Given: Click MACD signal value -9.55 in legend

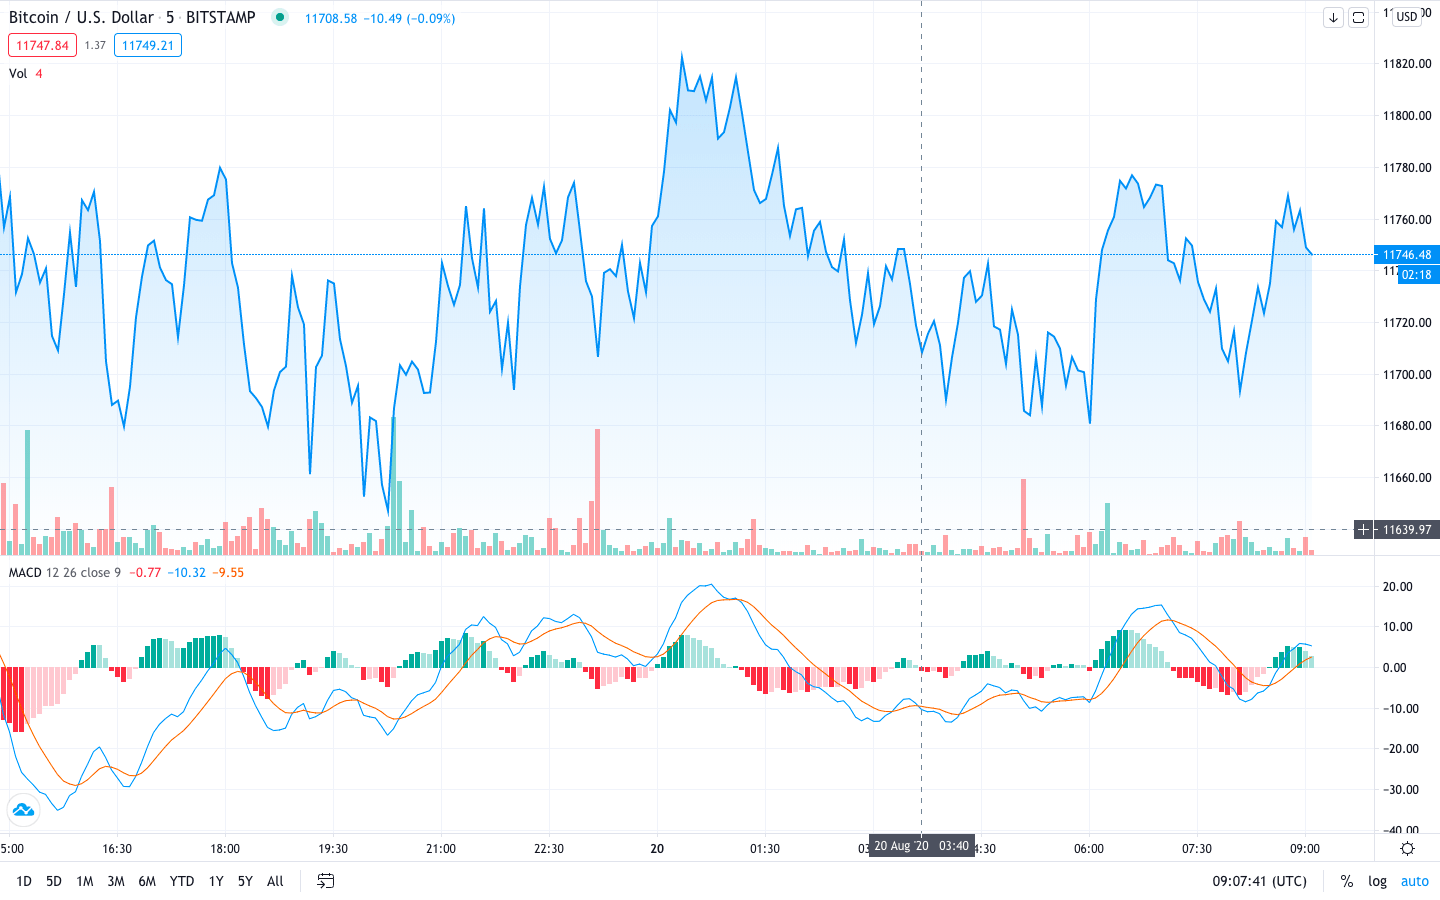Looking at the screenshot, I should pyautogui.click(x=228, y=572).
